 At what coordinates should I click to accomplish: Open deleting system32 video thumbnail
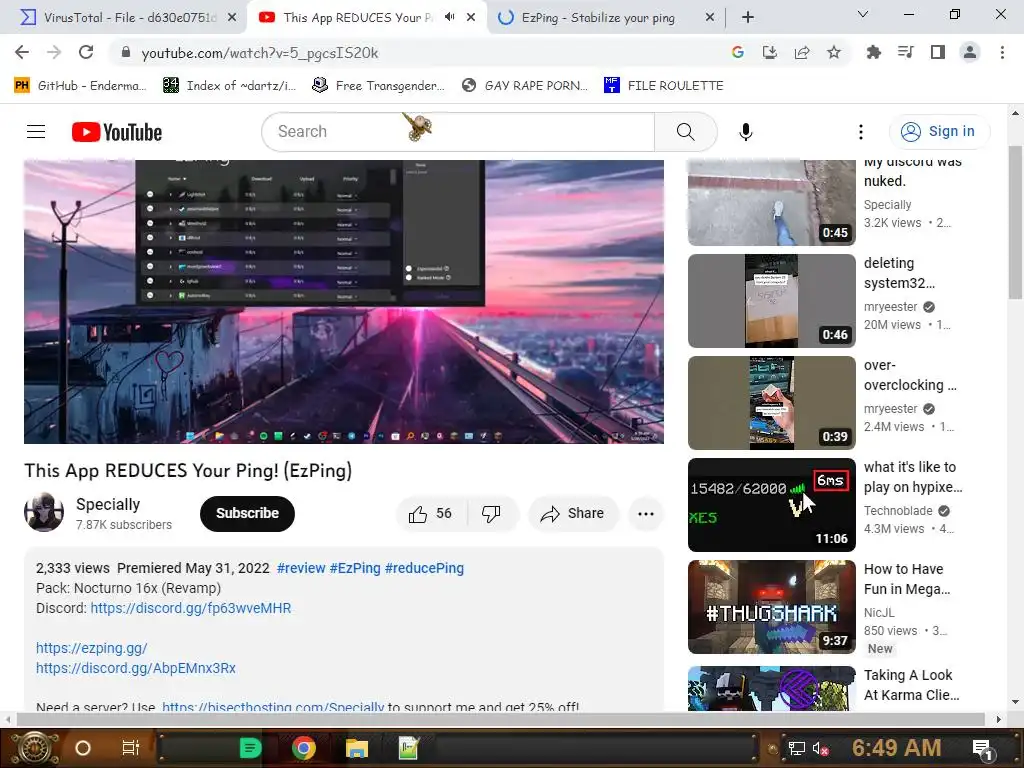click(772, 301)
